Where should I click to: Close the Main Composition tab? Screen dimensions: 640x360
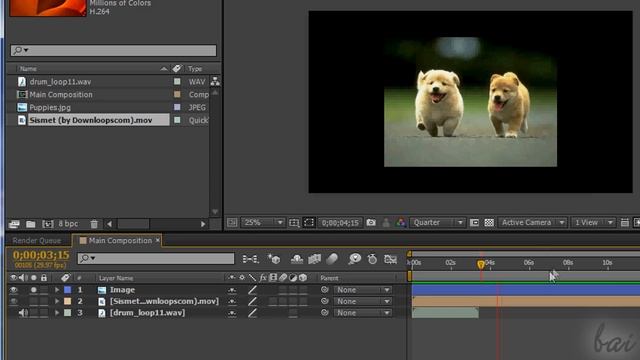(x=158, y=240)
